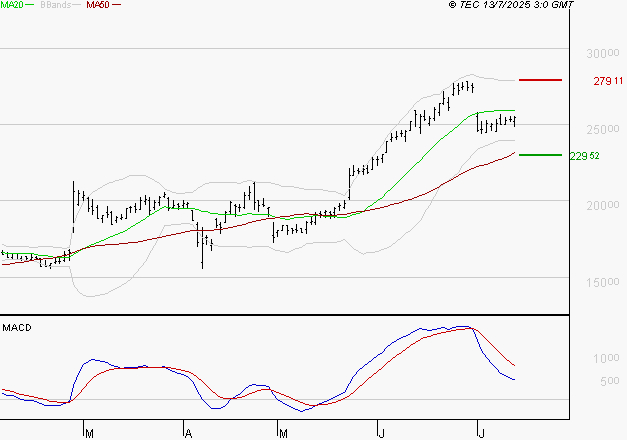This screenshot has width=627, height=440.
Task: Click the last J month marker (July)
Action: point(482,434)
